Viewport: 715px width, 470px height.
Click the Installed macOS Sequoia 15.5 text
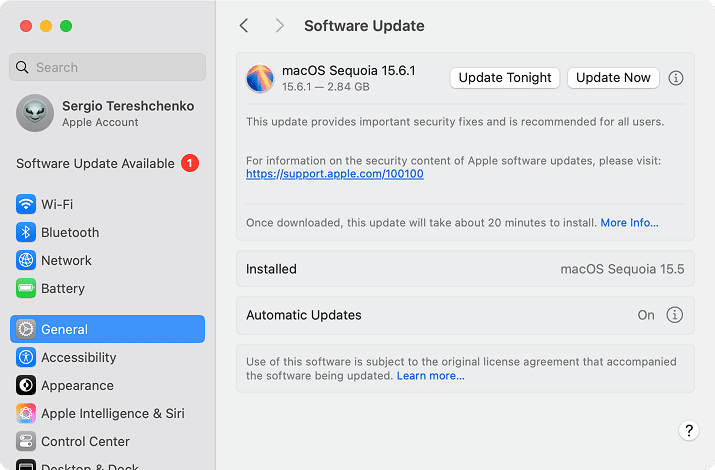tap(622, 269)
